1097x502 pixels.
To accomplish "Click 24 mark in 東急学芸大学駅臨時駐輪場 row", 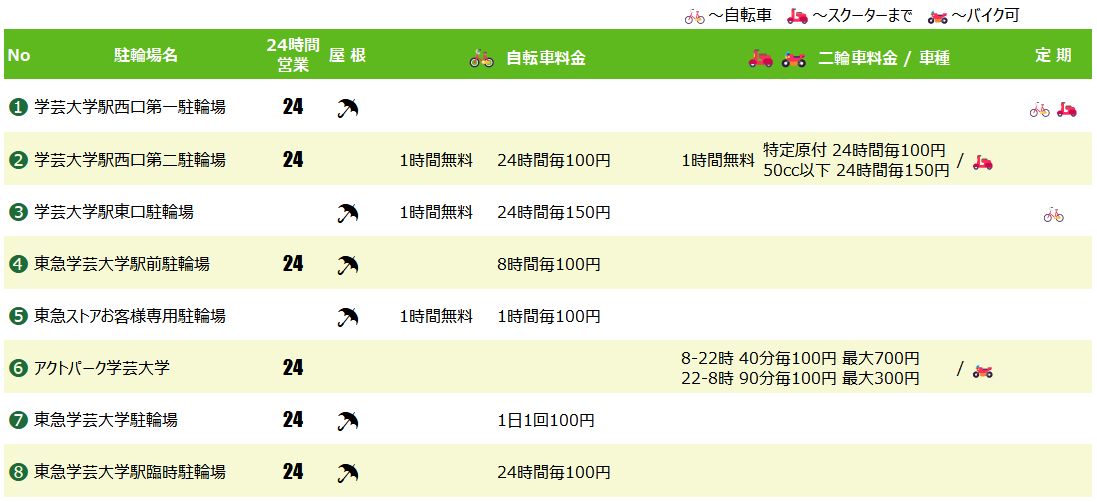I will tap(293, 472).
